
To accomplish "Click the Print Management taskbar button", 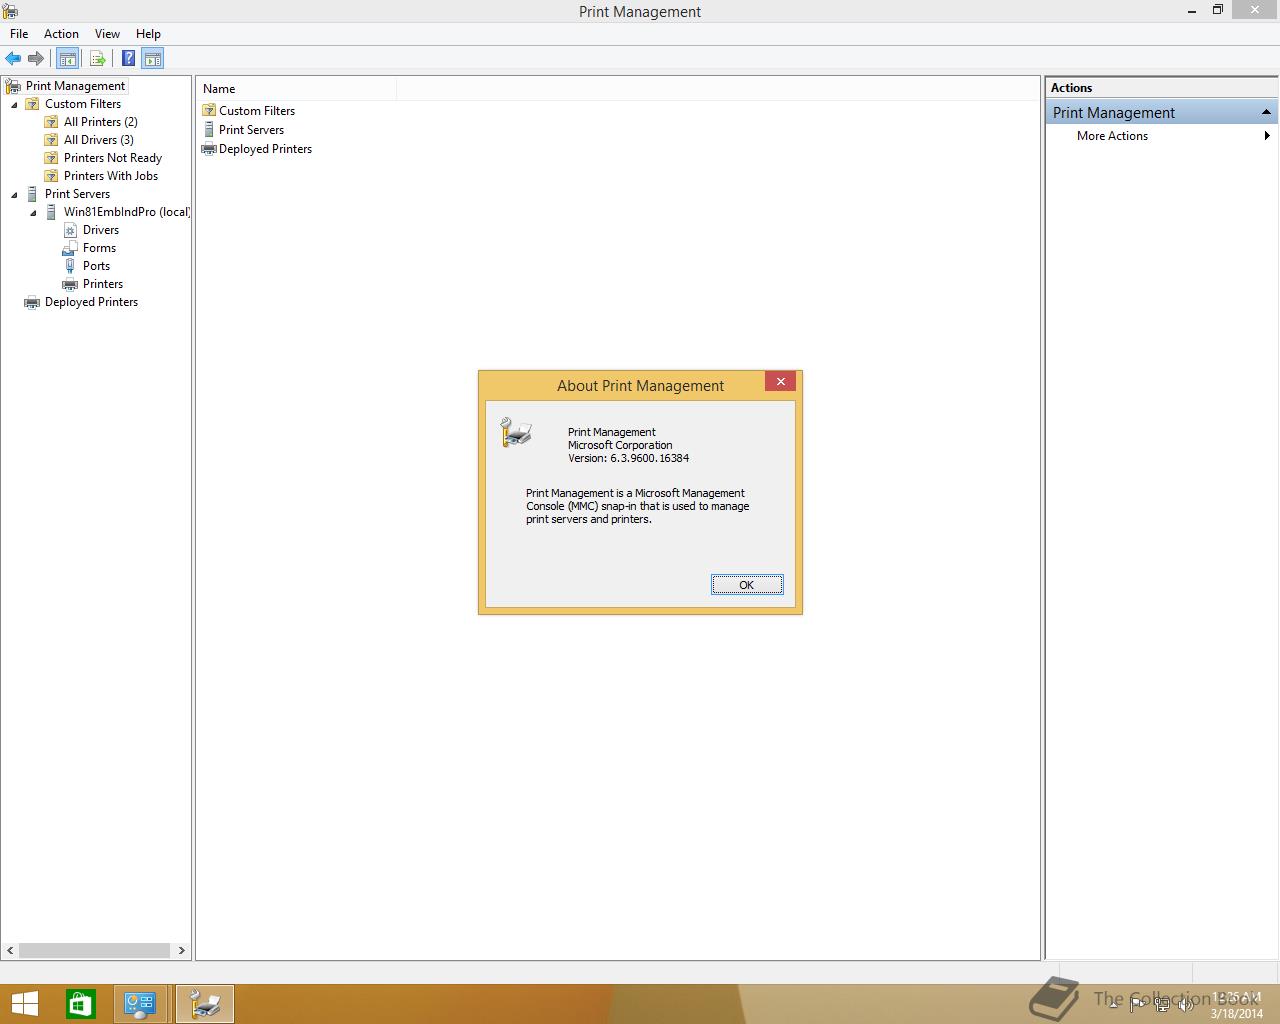I will 205,1004.
